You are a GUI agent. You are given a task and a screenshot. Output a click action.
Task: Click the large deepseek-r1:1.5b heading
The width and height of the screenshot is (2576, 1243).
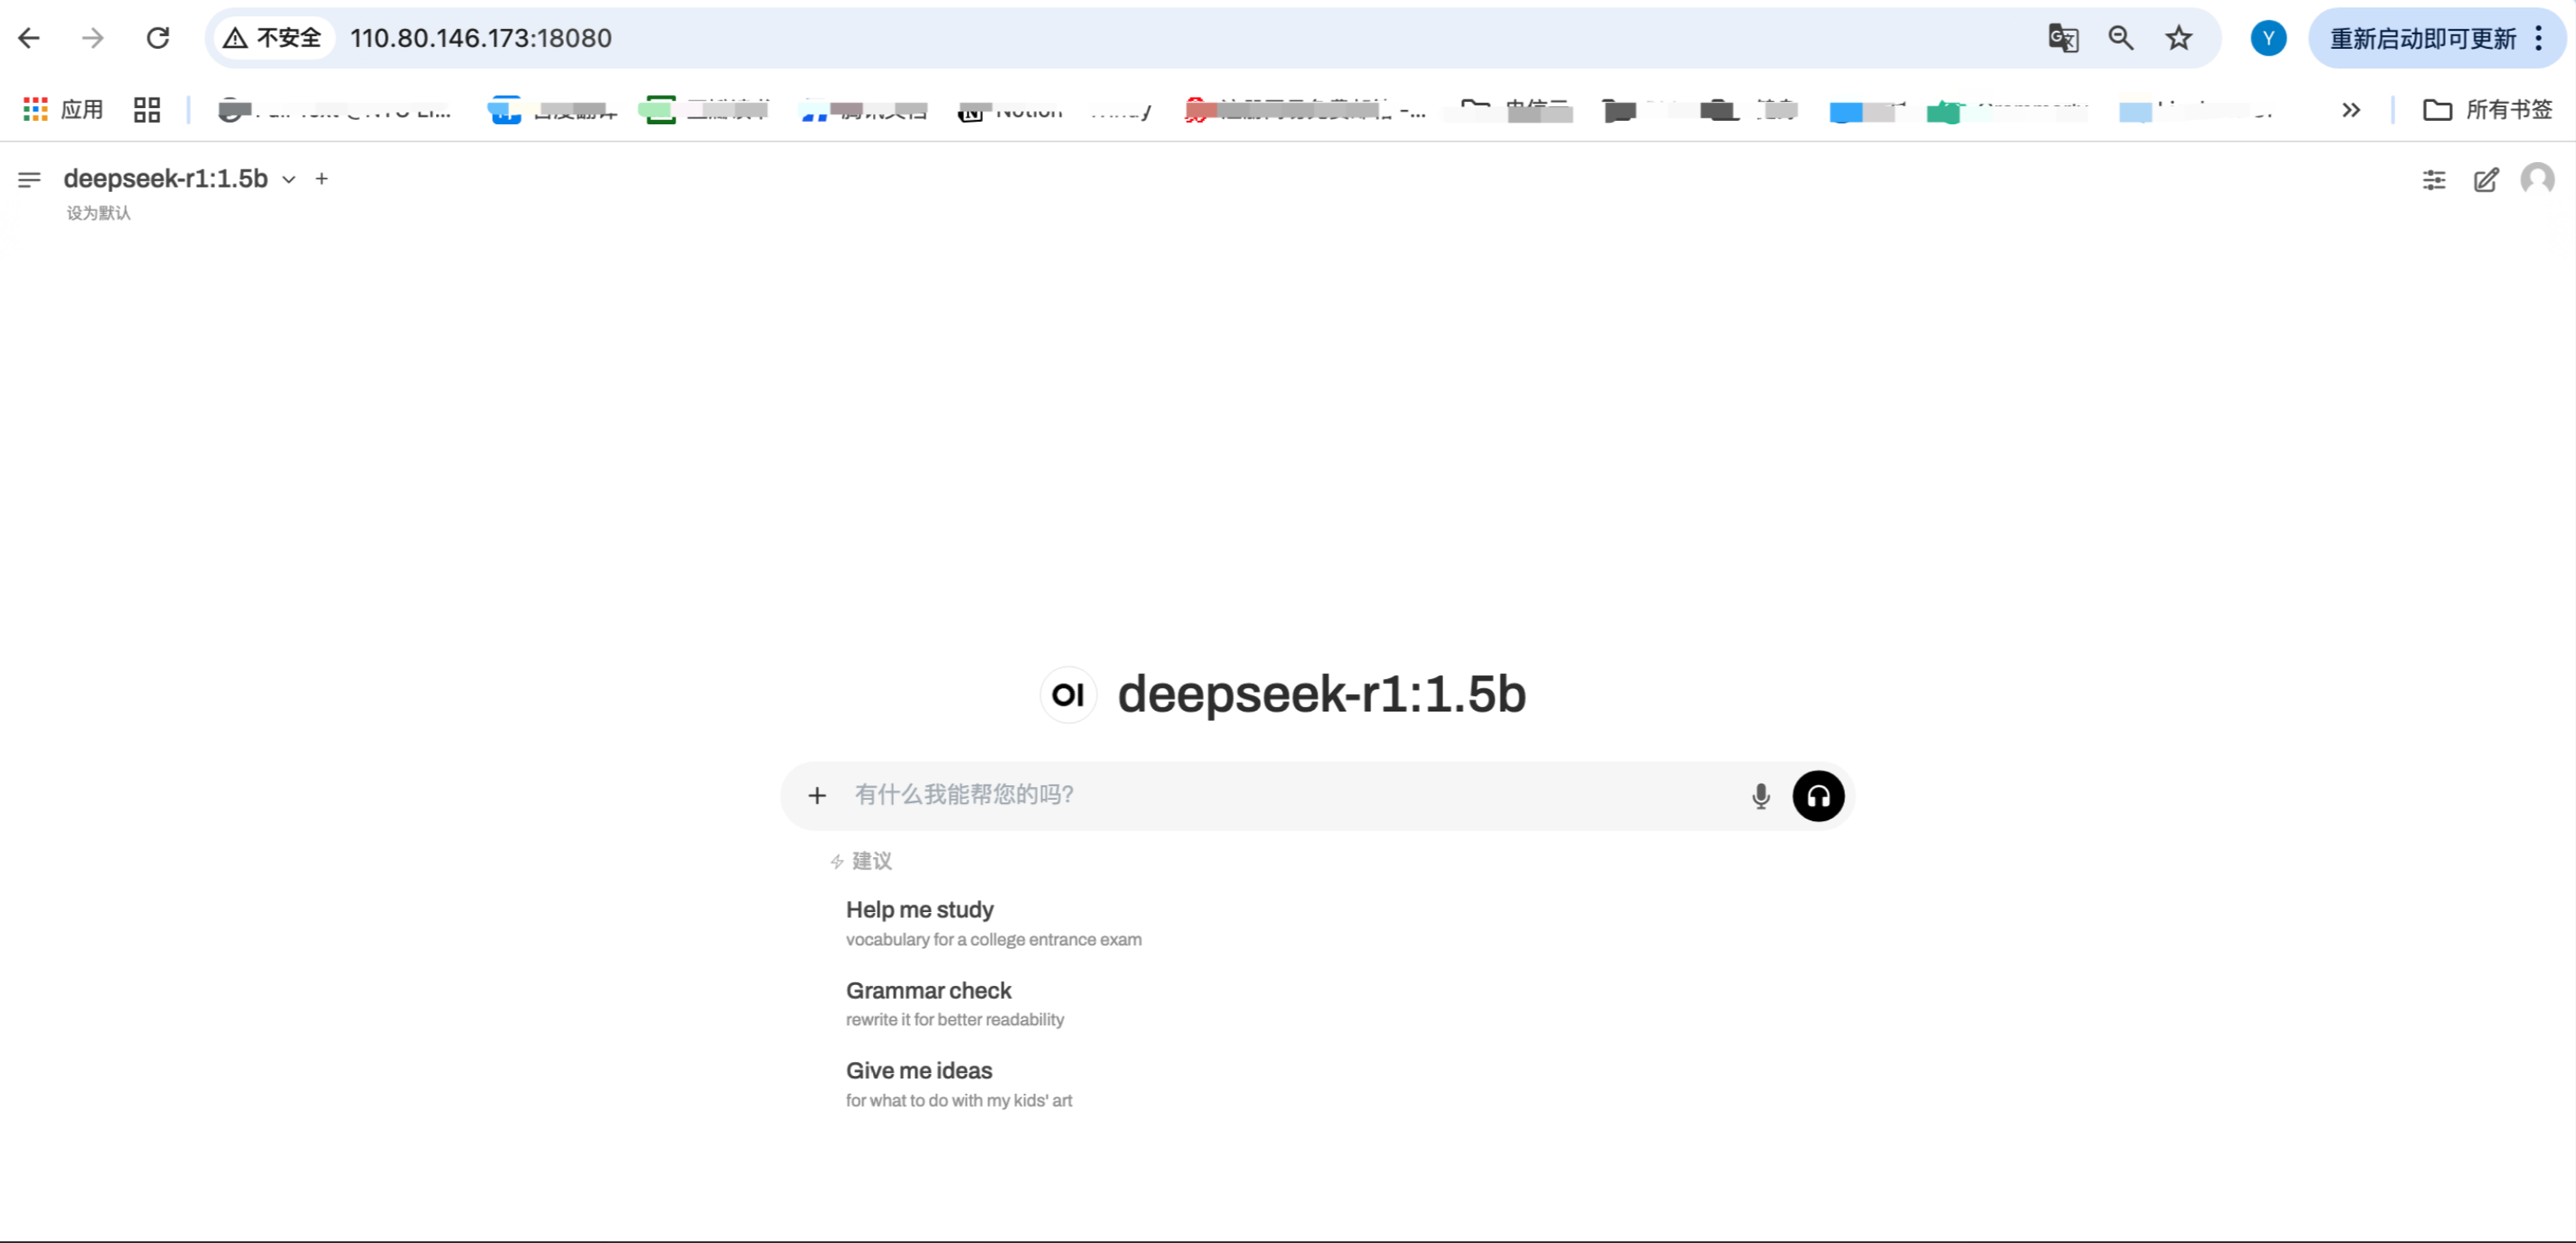[1321, 694]
